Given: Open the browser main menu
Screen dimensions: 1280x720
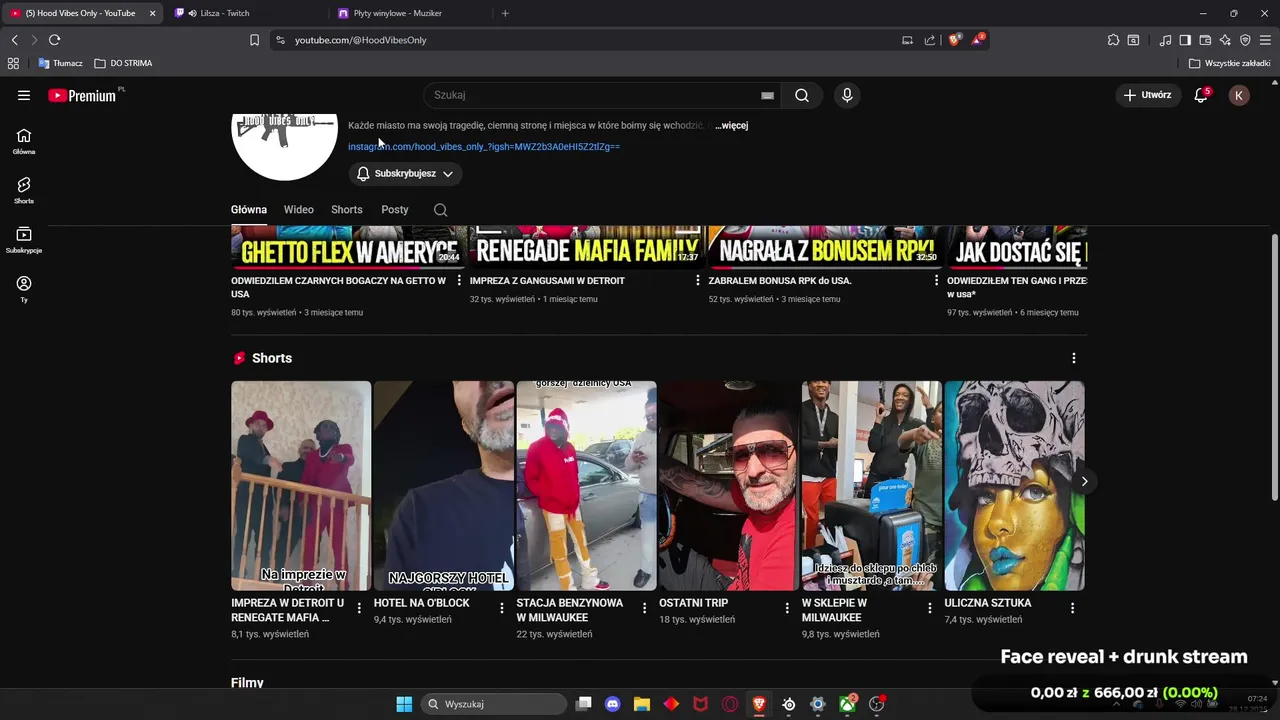Looking at the screenshot, I should point(1265,40).
